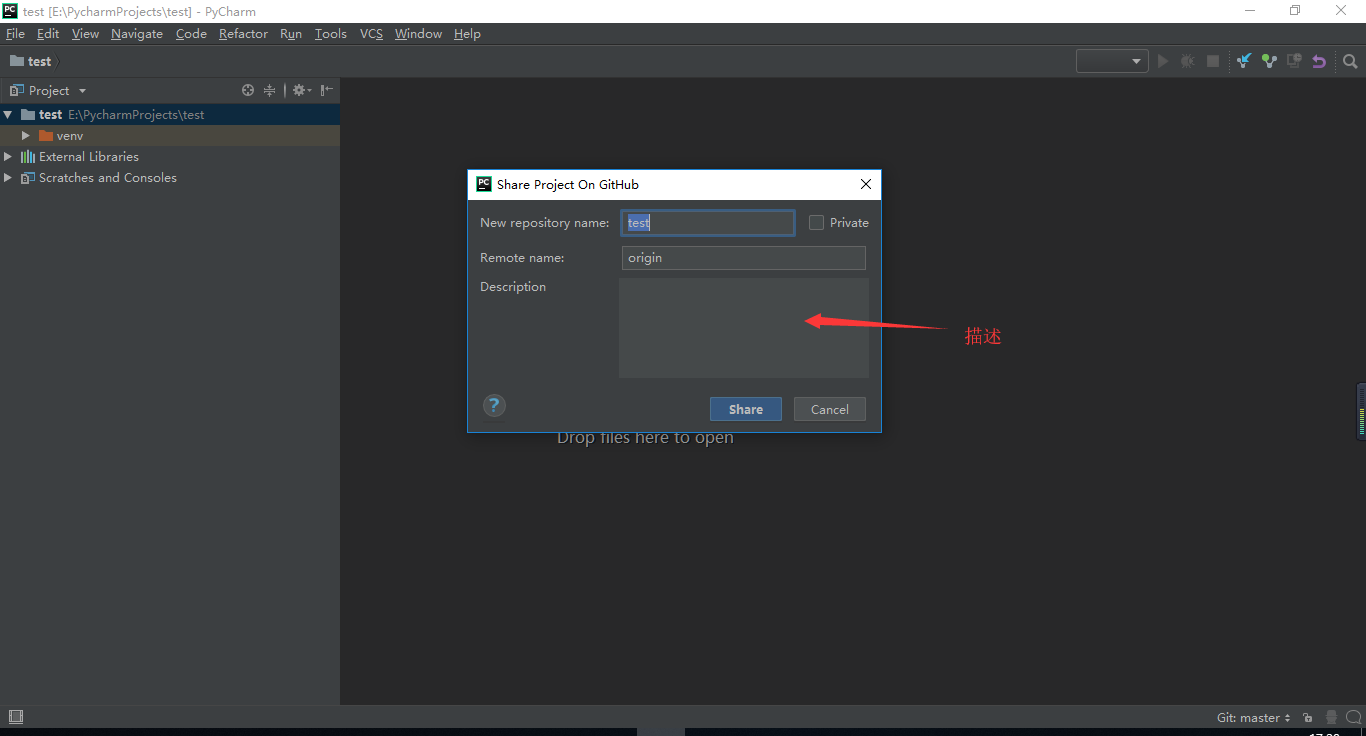Expand the External Libraries node

[x=8, y=157]
